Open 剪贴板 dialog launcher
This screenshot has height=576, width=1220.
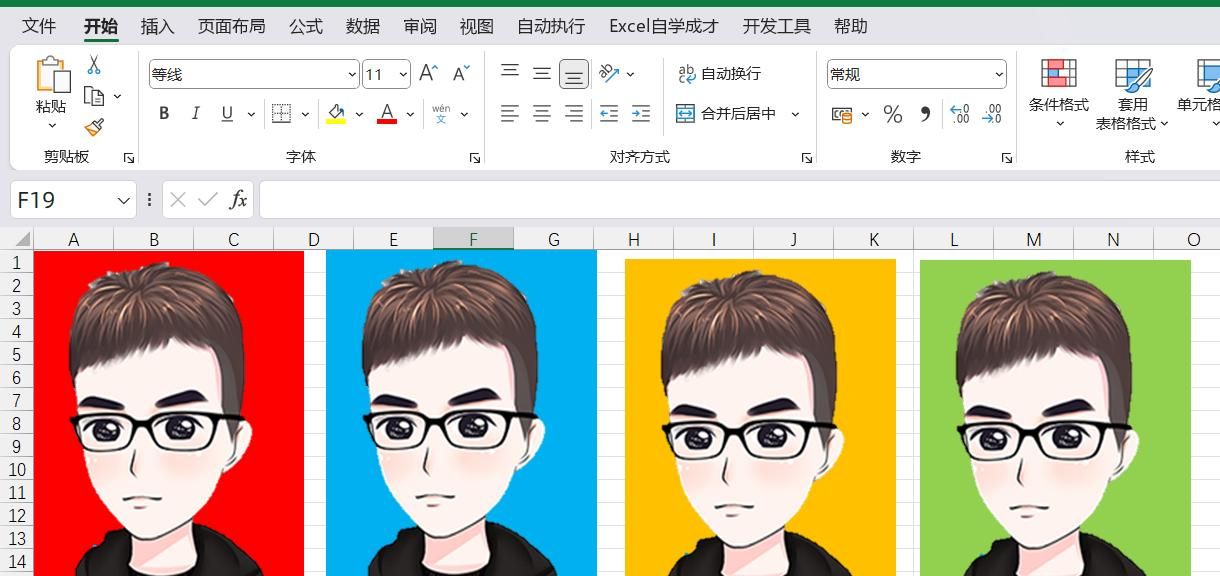[x=128, y=158]
